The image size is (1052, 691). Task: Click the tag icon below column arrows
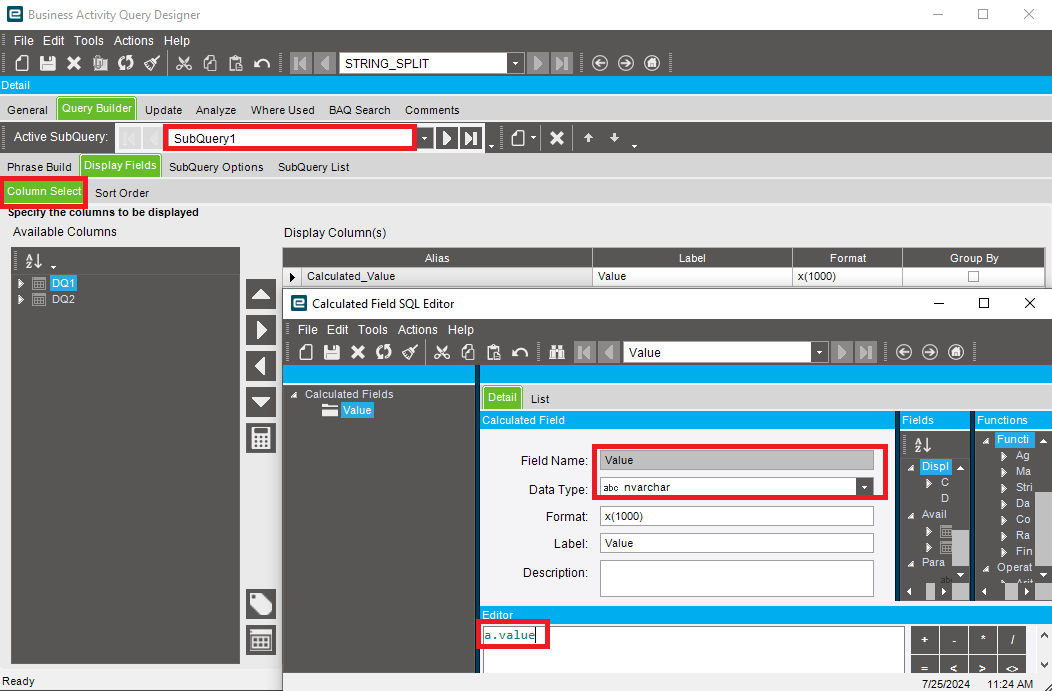point(261,604)
